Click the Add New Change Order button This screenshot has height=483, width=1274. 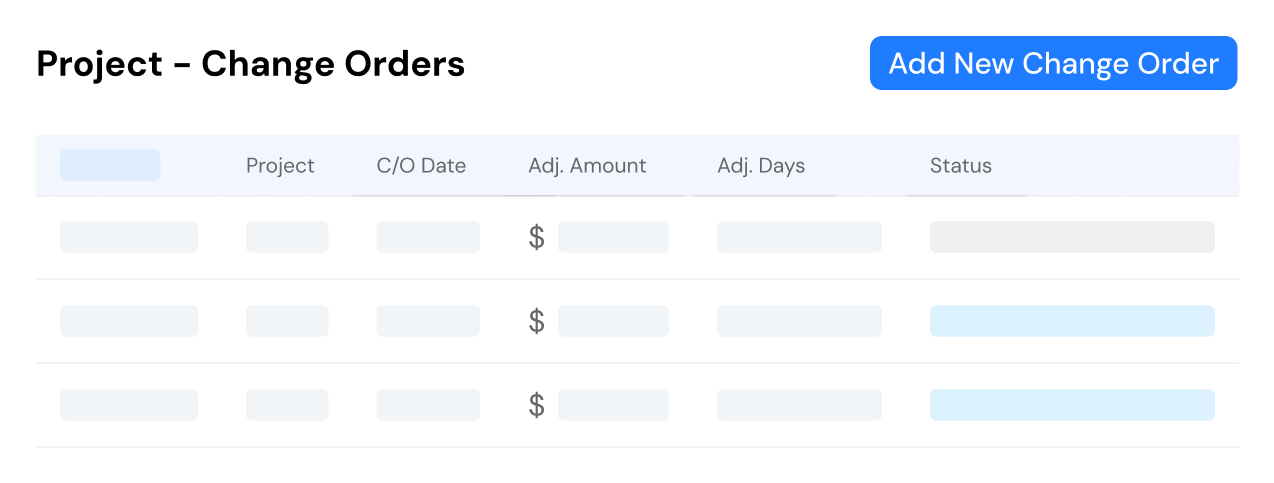pos(1053,63)
